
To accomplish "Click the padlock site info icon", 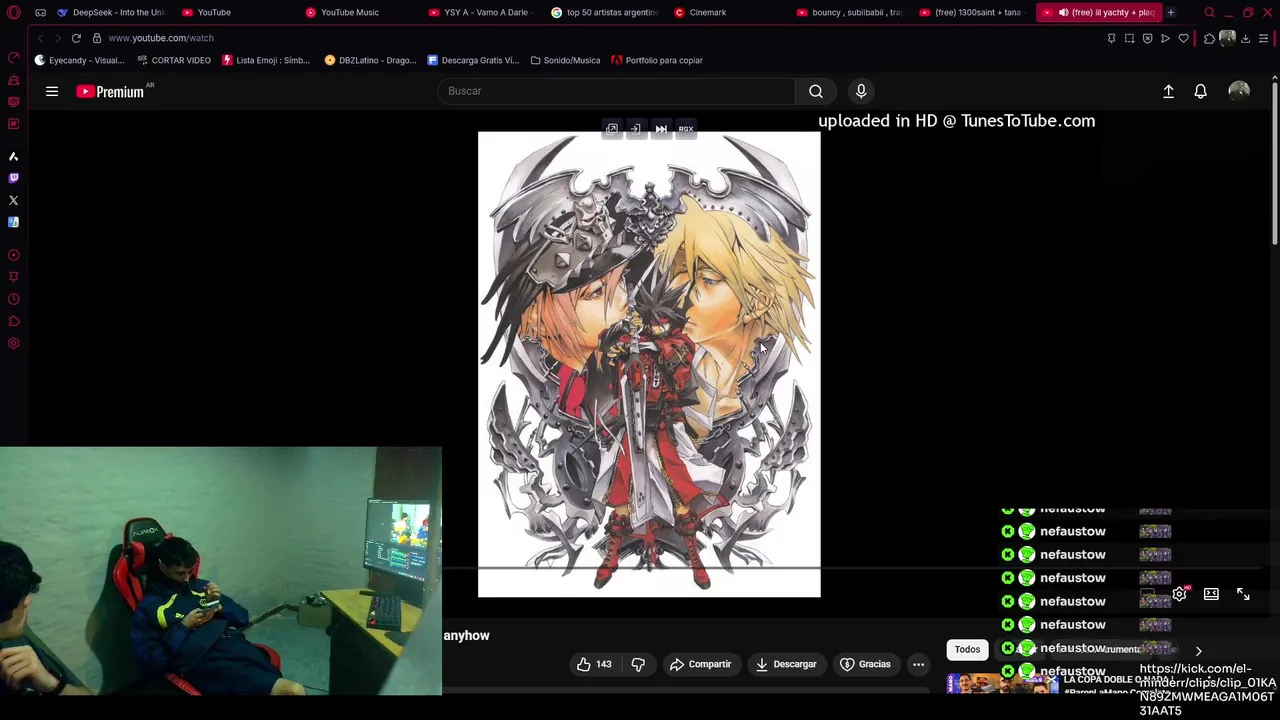I will (x=97, y=38).
